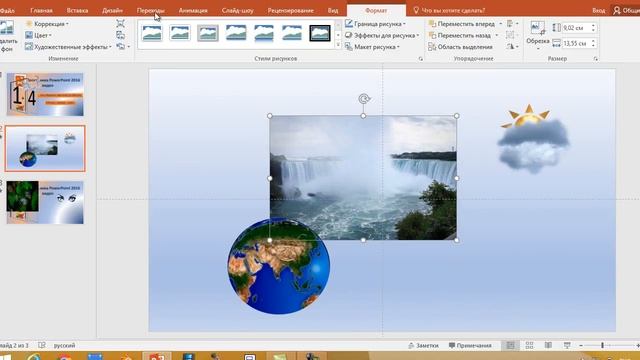The width and height of the screenshot is (640, 360).
Task: Click the width field showing 13,55 см
Action: point(576,43)
